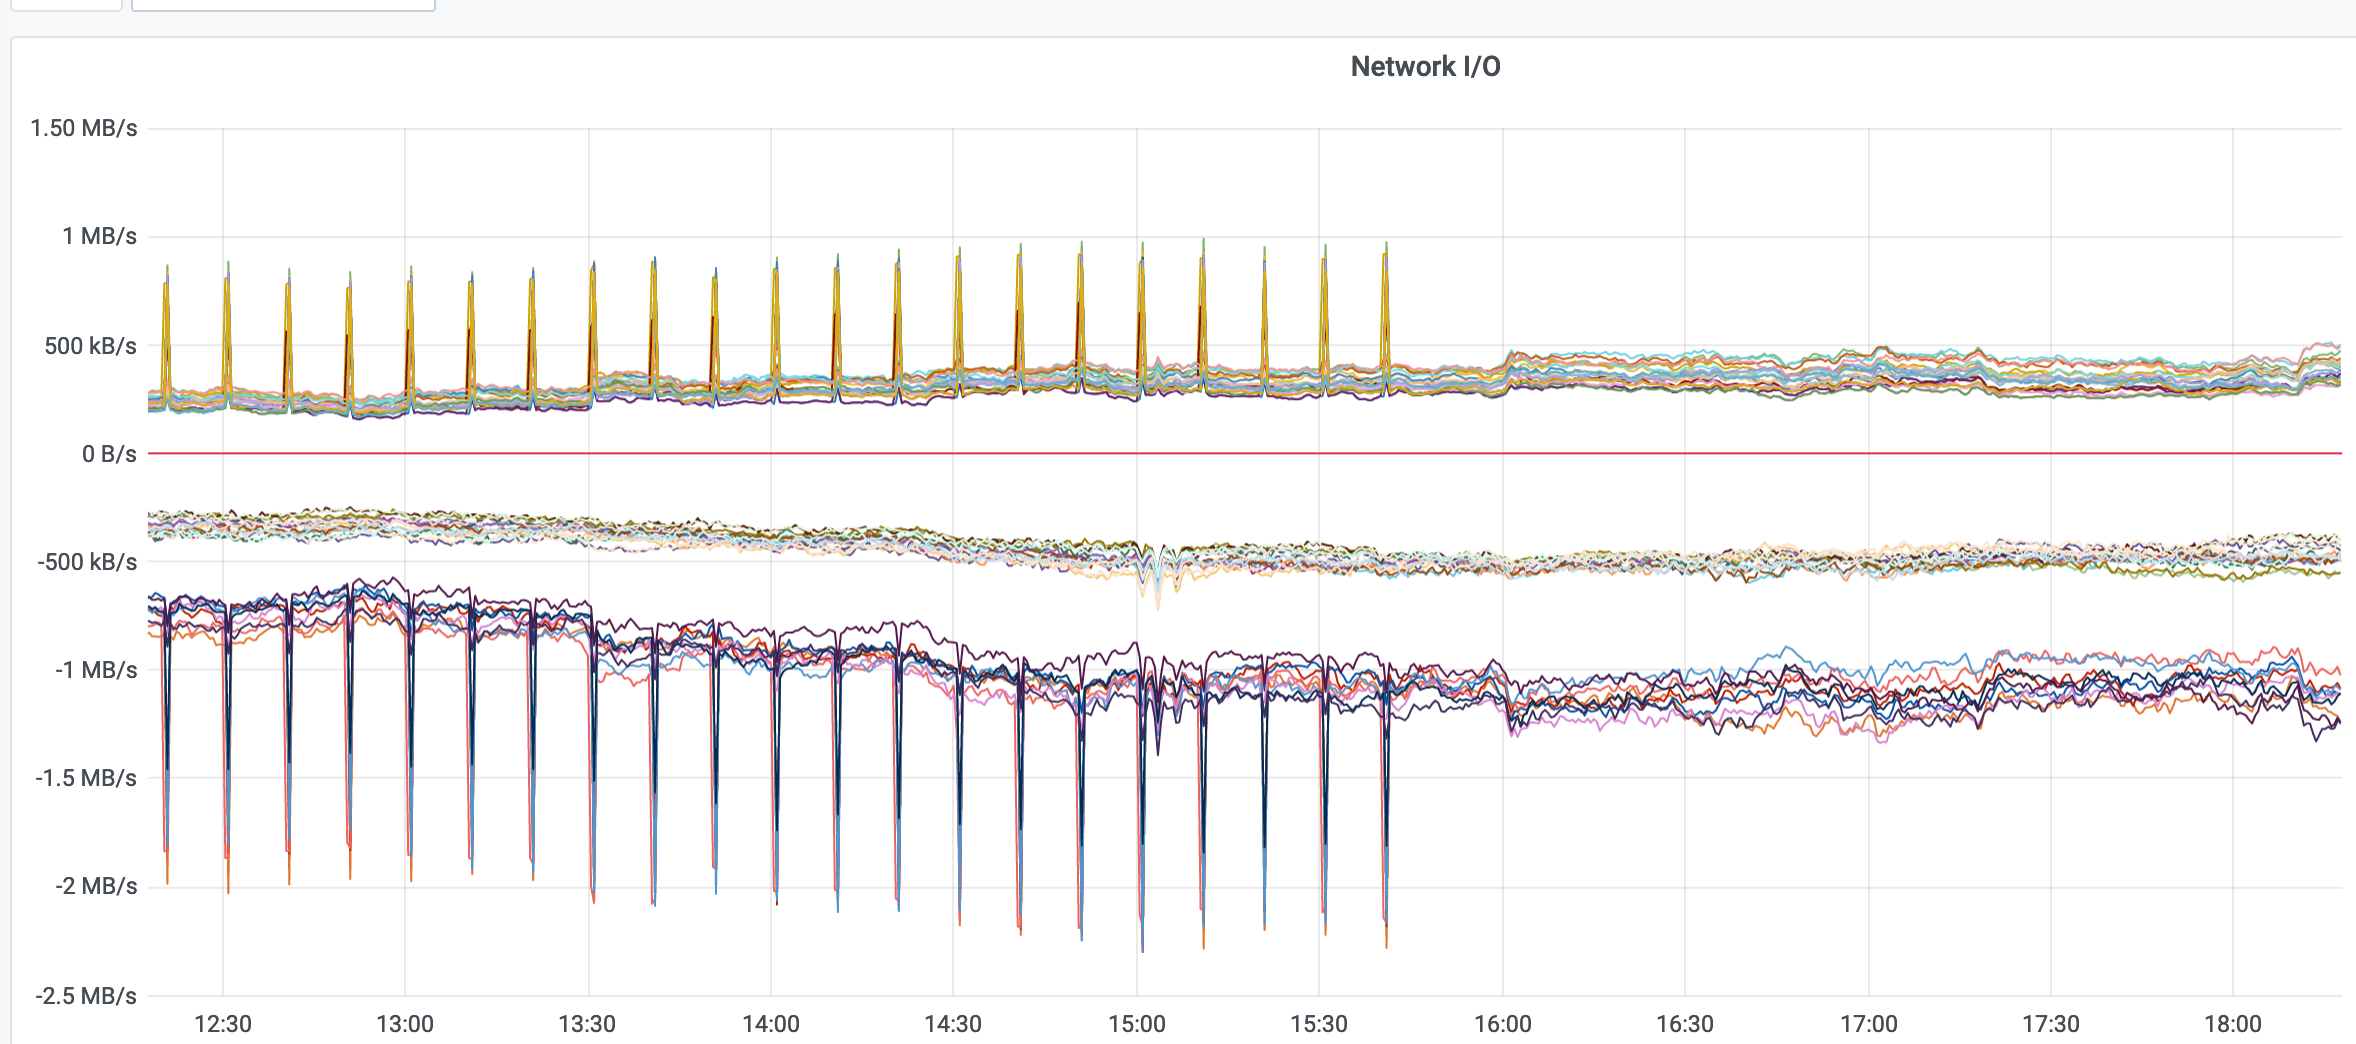Click the 0 B/s y-axis label
Screen dimensions: 2356x1044
[109, 454]
